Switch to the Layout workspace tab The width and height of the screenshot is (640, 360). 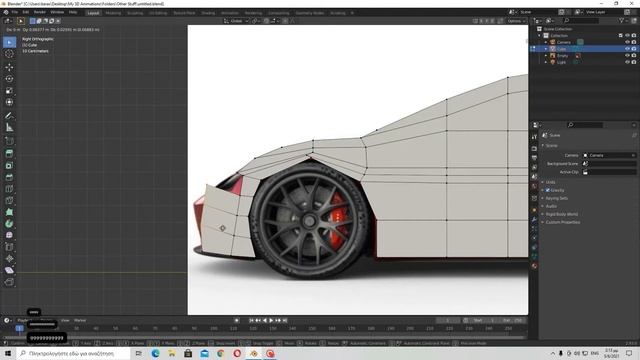[x=93, y=13]
